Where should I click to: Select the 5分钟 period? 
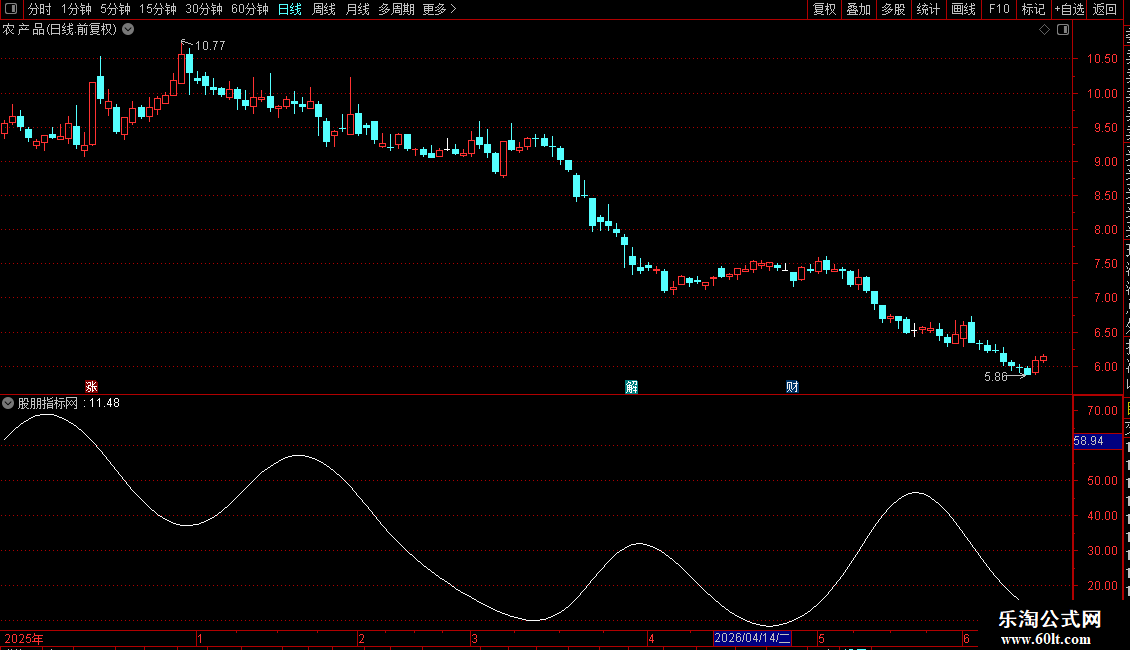click(115, 9)
